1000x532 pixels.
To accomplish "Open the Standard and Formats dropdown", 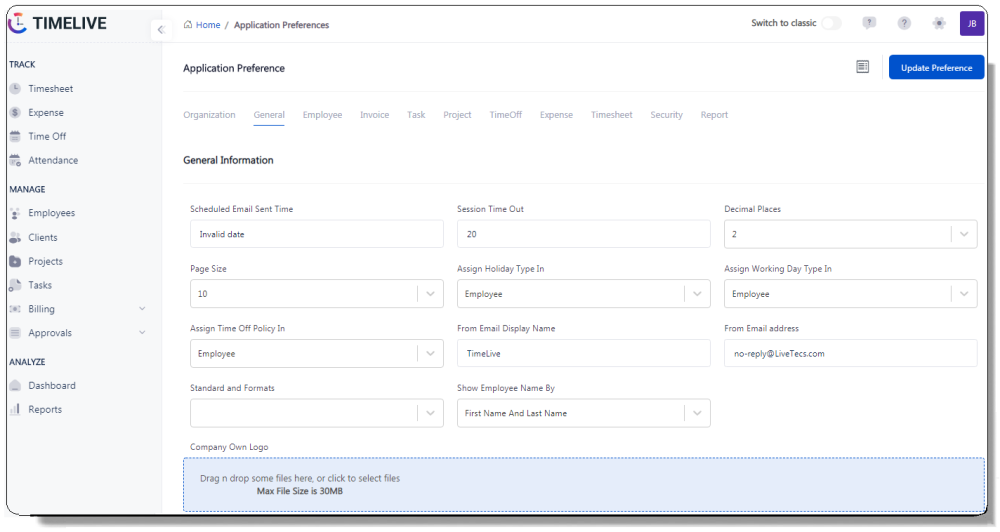I will (x=316, y=413).
